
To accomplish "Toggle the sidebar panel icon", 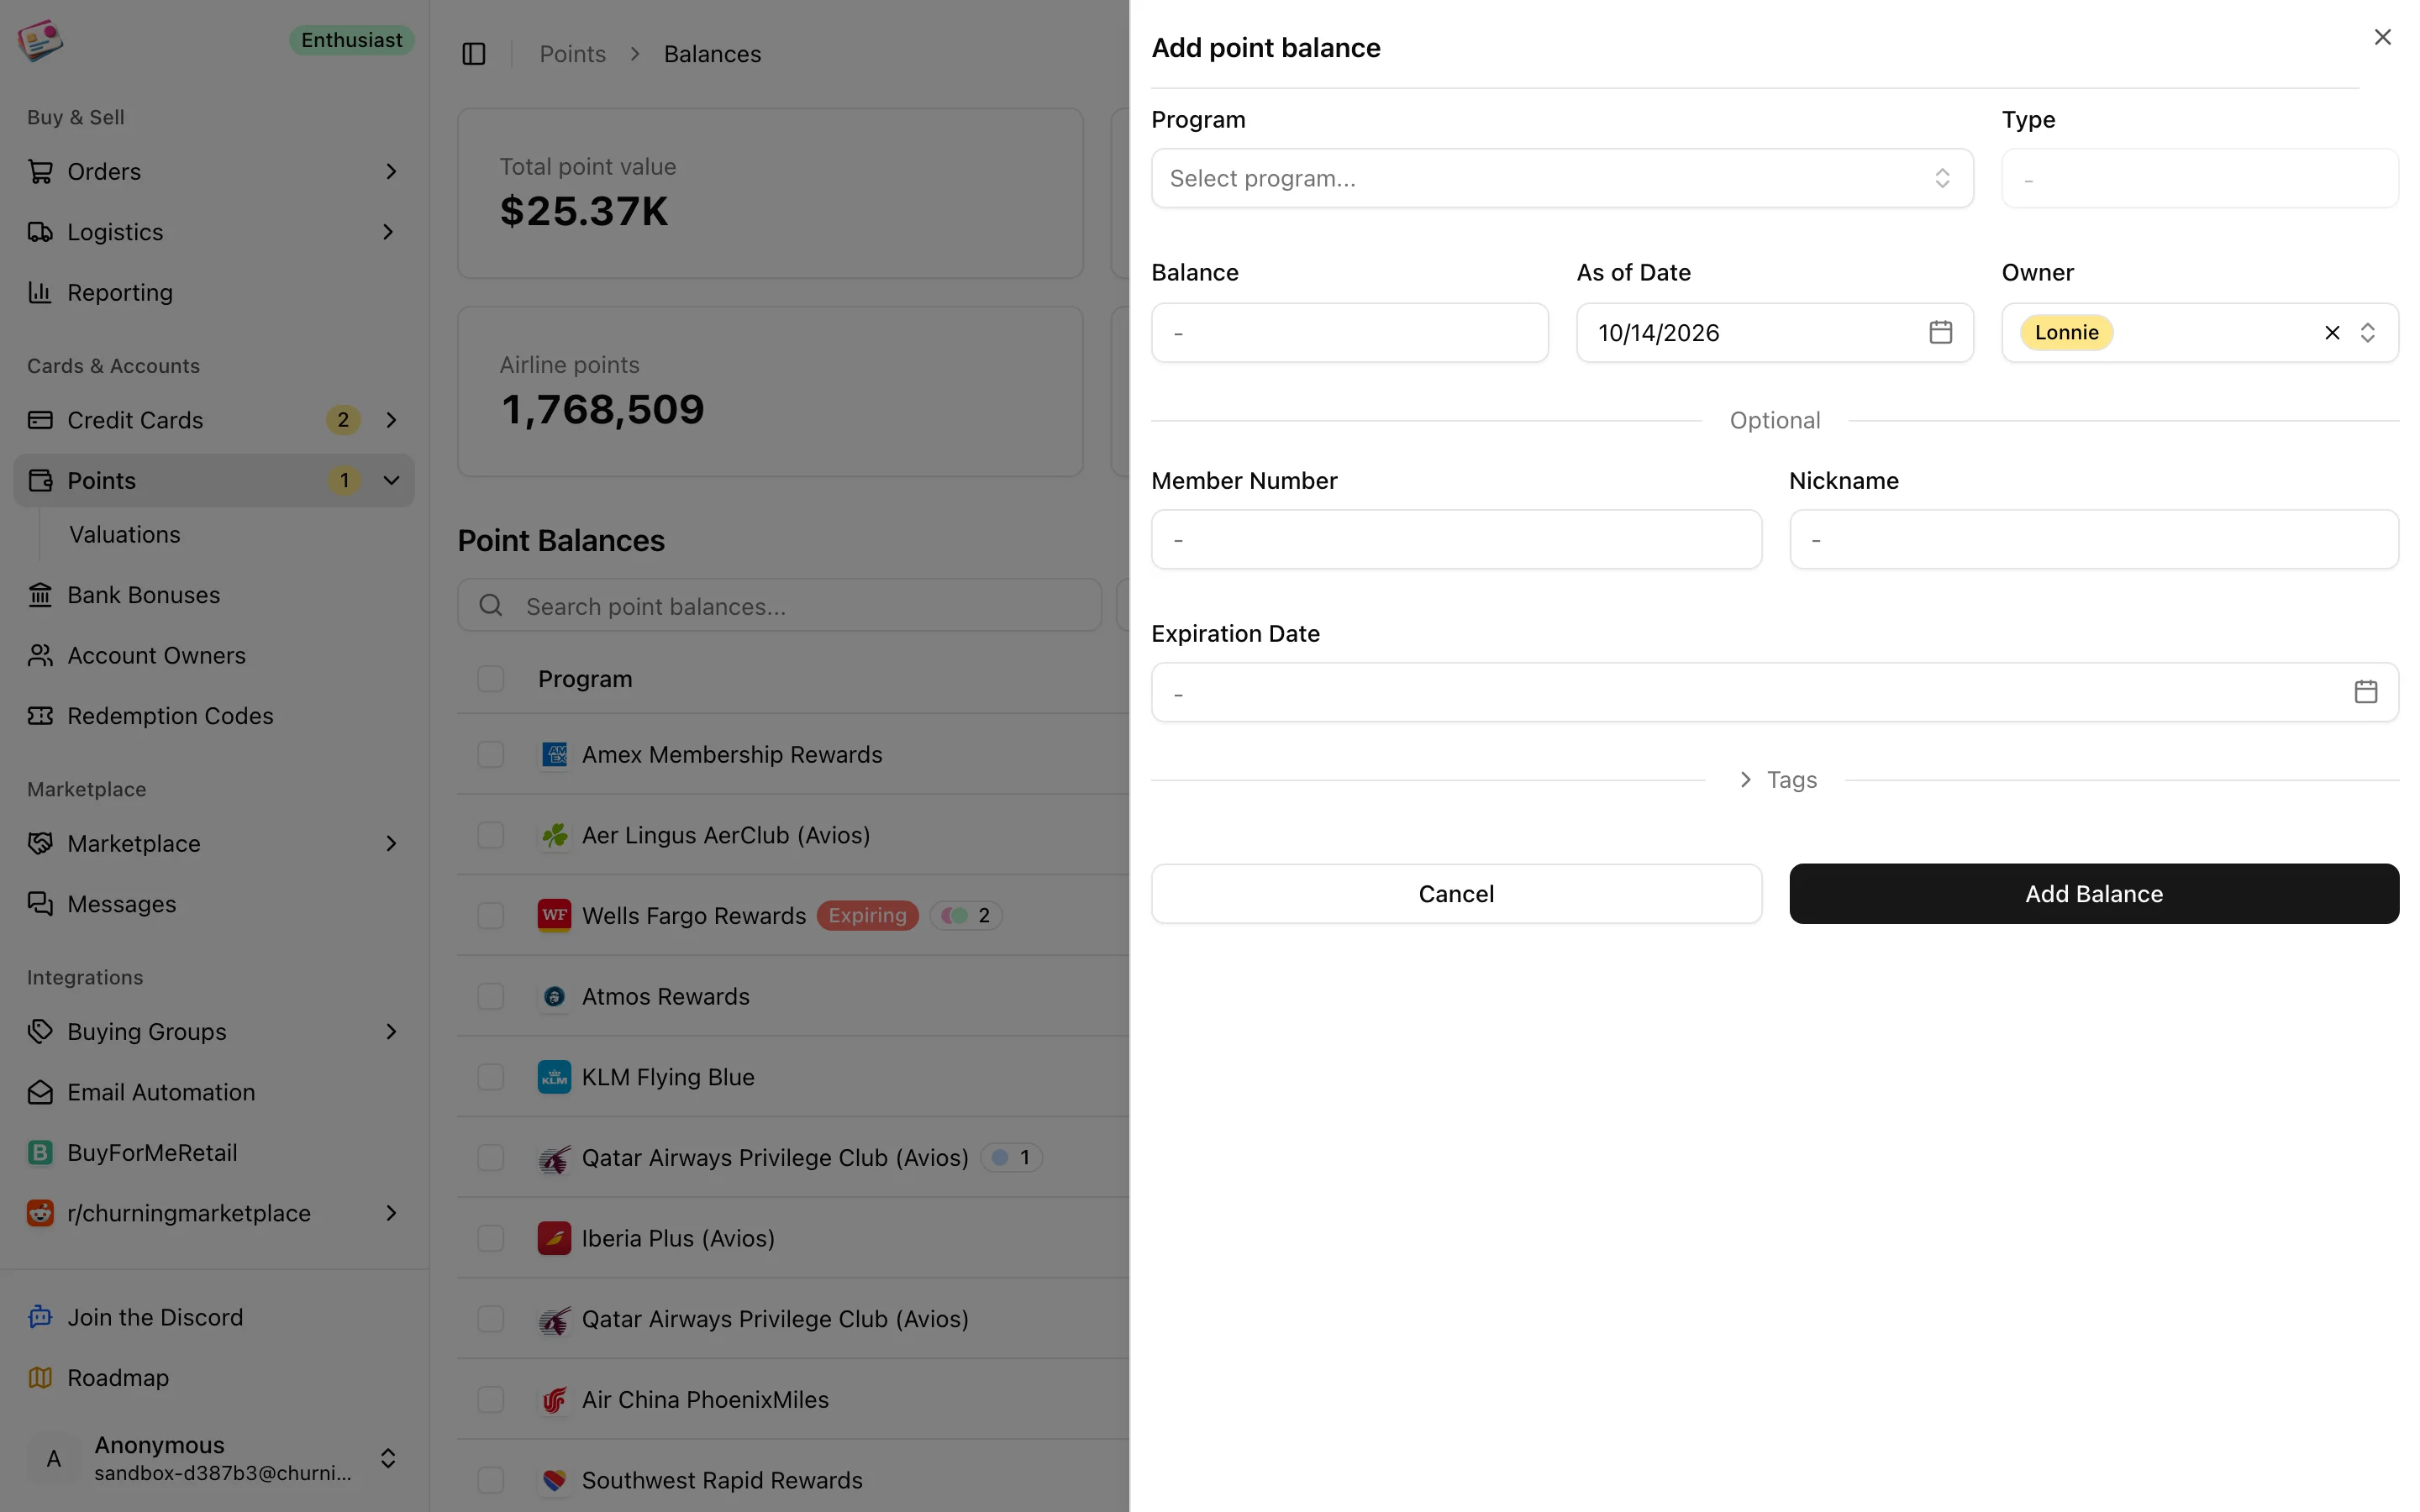I will (x=474, y=54).
